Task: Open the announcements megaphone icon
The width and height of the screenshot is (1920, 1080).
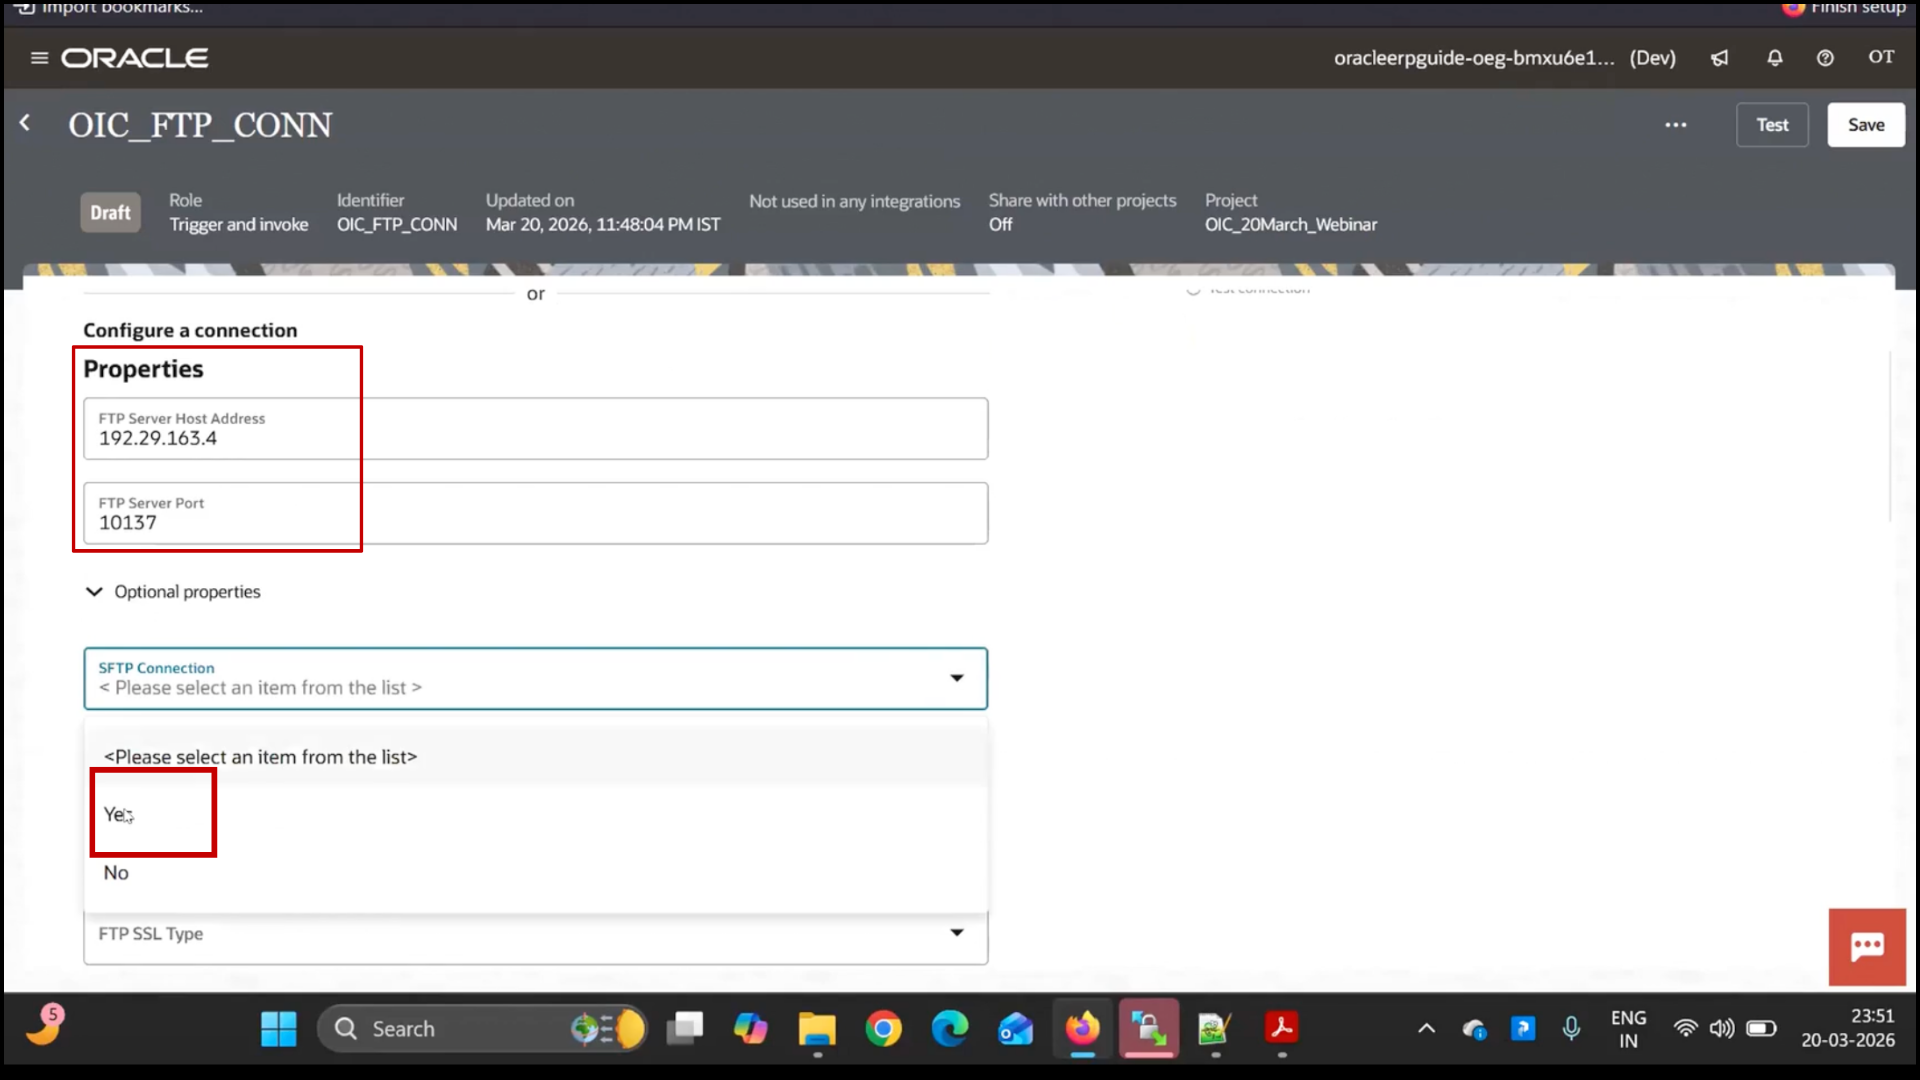Action: coord(1719,58)
